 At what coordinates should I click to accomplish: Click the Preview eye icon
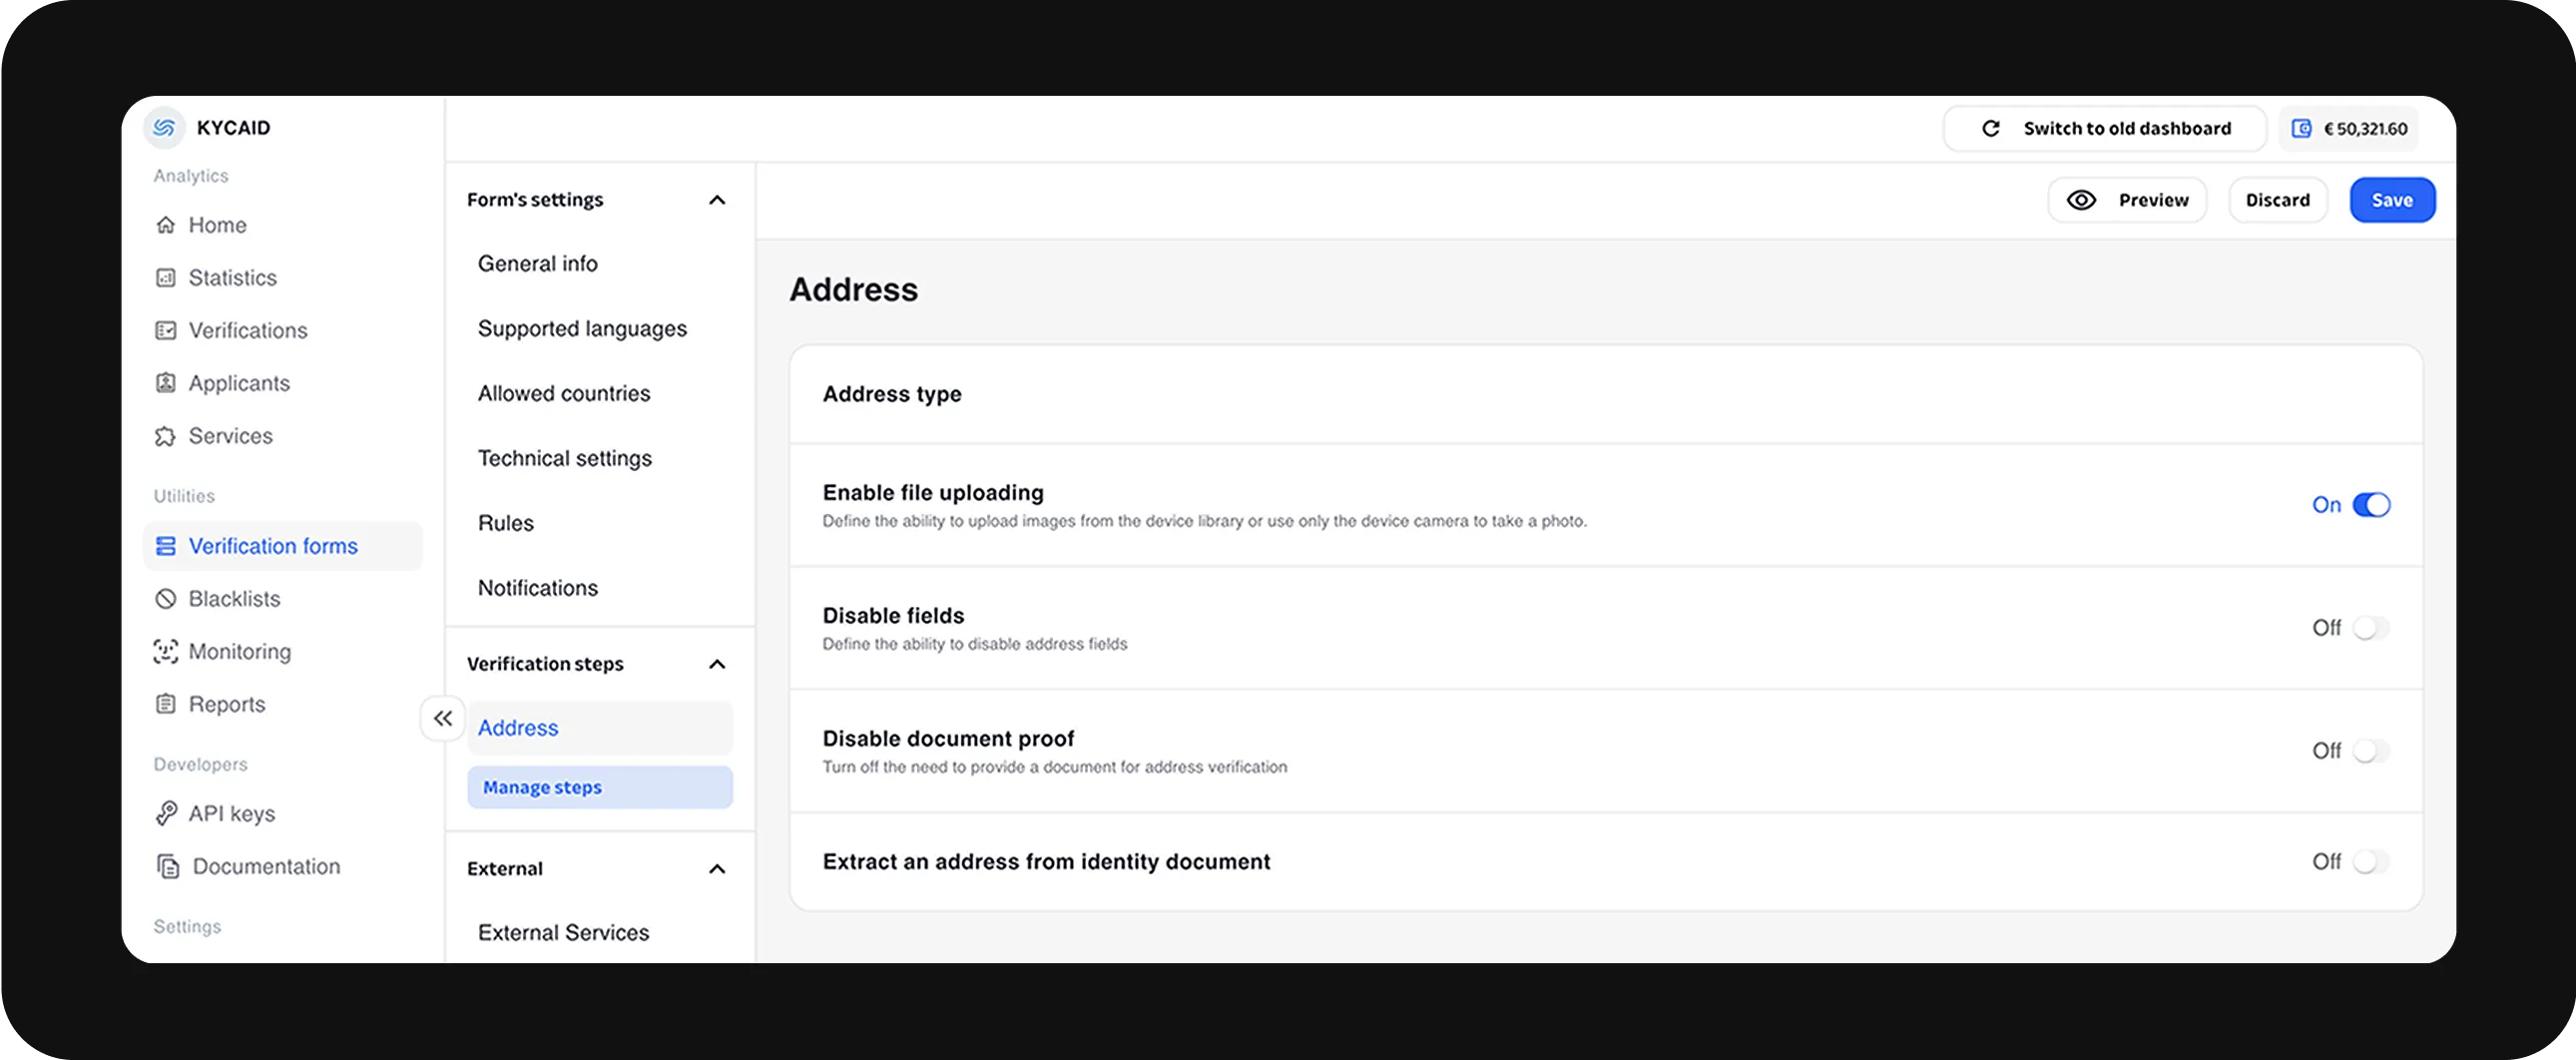click(x=2082, y=200)
